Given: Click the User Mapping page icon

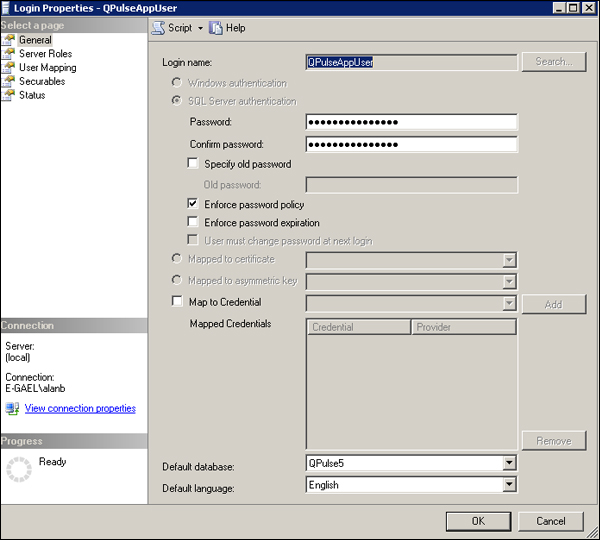Looking at the screenshot, I should (x=8, y=67).
